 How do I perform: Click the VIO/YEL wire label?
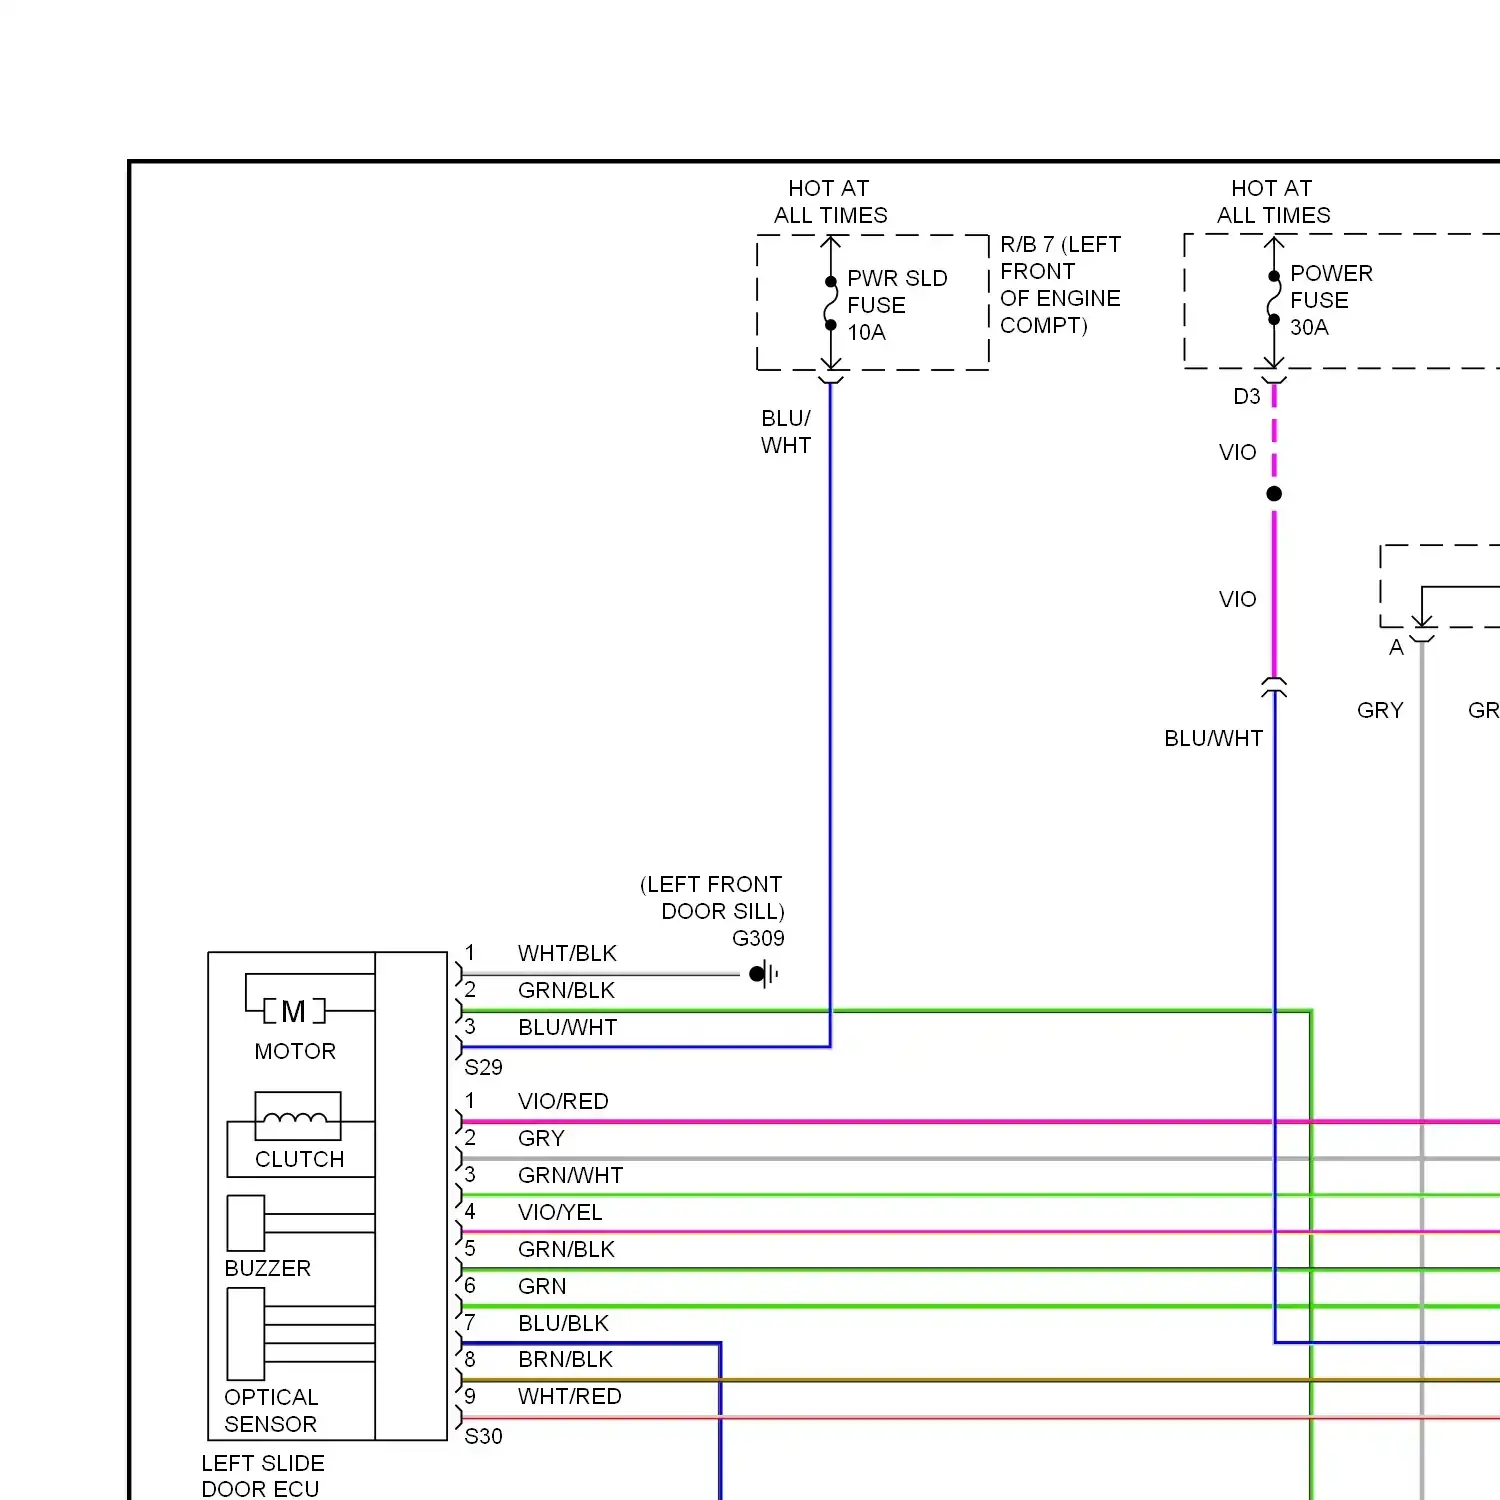[x=560, y=1212]
